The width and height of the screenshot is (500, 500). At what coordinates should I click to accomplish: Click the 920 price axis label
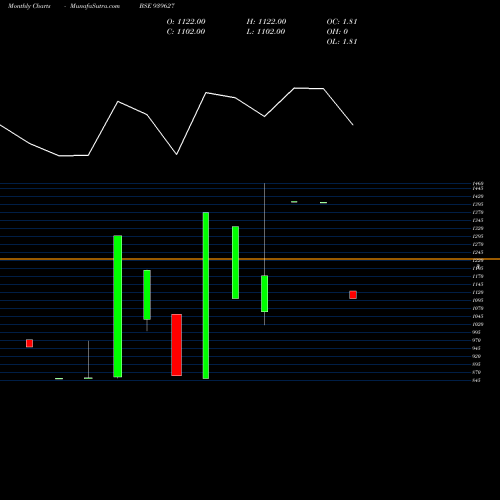[477, 356]
